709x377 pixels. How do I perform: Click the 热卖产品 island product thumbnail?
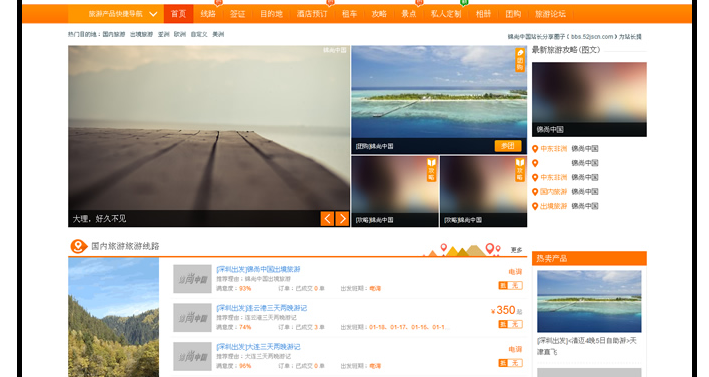[589, 301]
